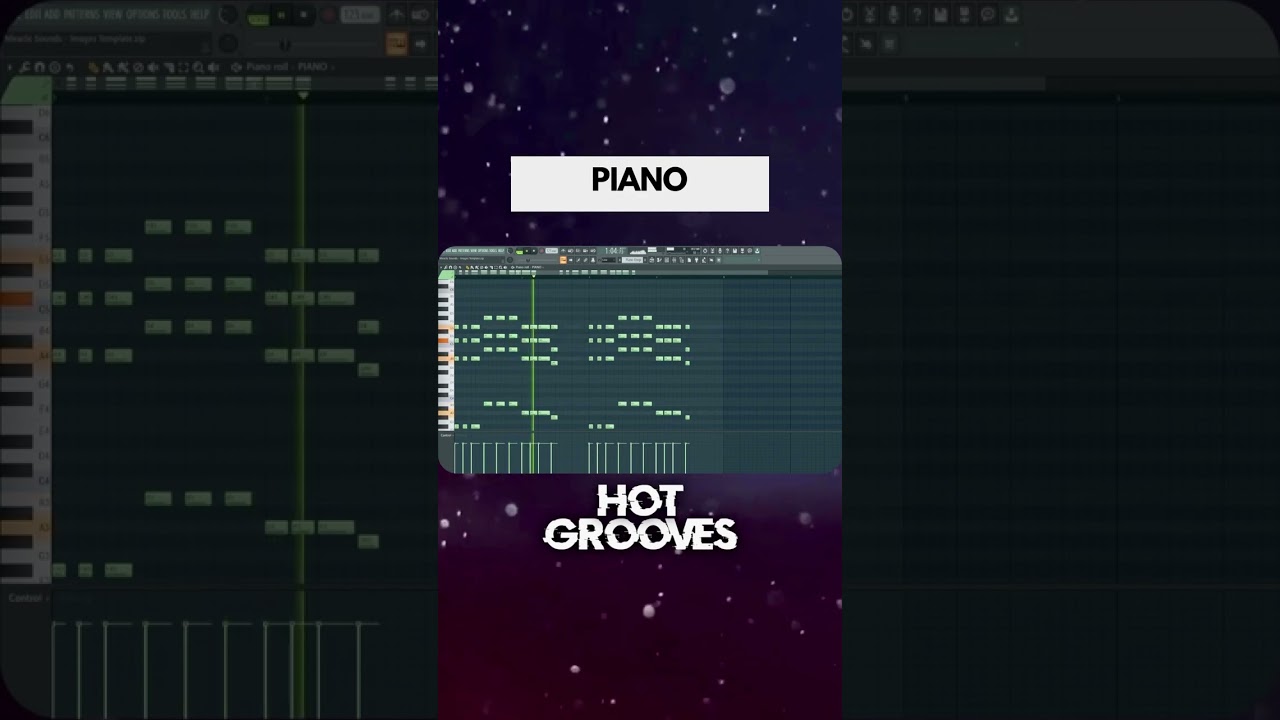
Task: Click the orange highlighted piano key
Action: 16,299
